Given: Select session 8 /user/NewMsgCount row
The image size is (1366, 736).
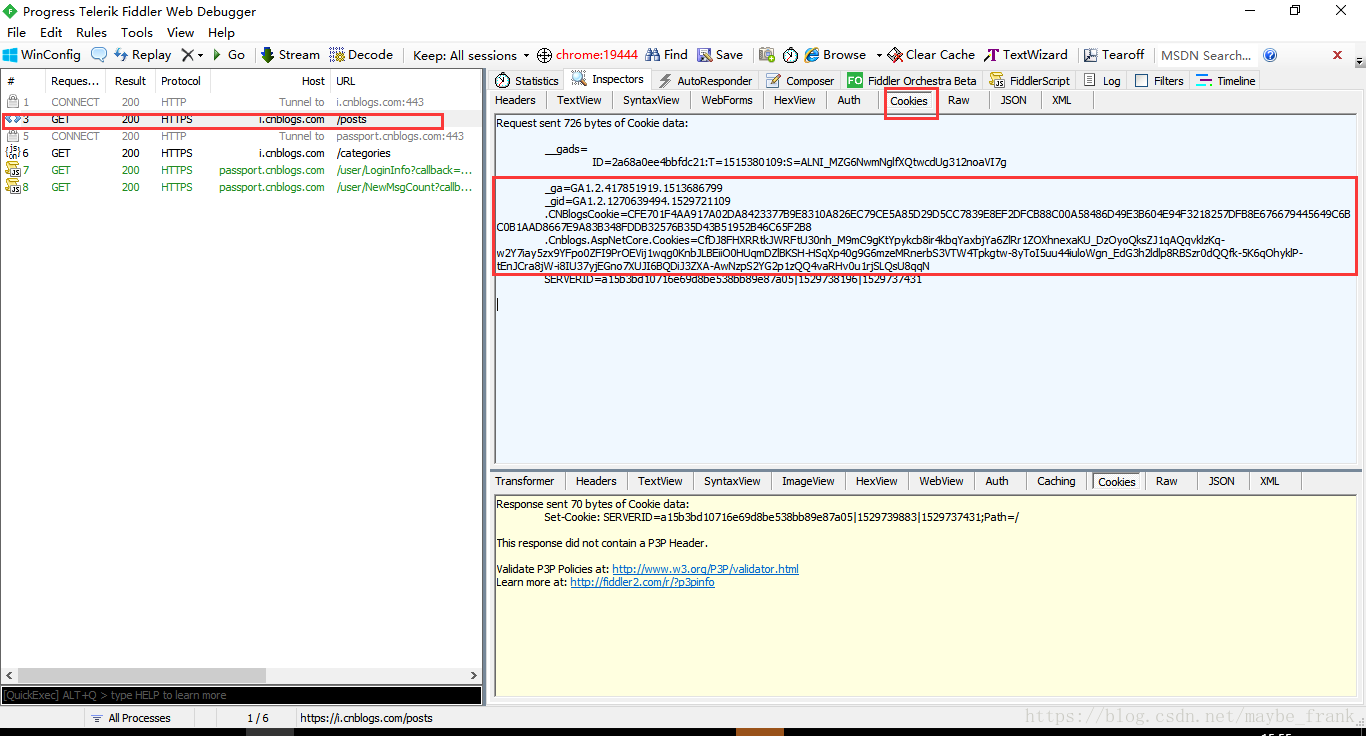Looking at the screenshot, I should click(x=240, y=187).
